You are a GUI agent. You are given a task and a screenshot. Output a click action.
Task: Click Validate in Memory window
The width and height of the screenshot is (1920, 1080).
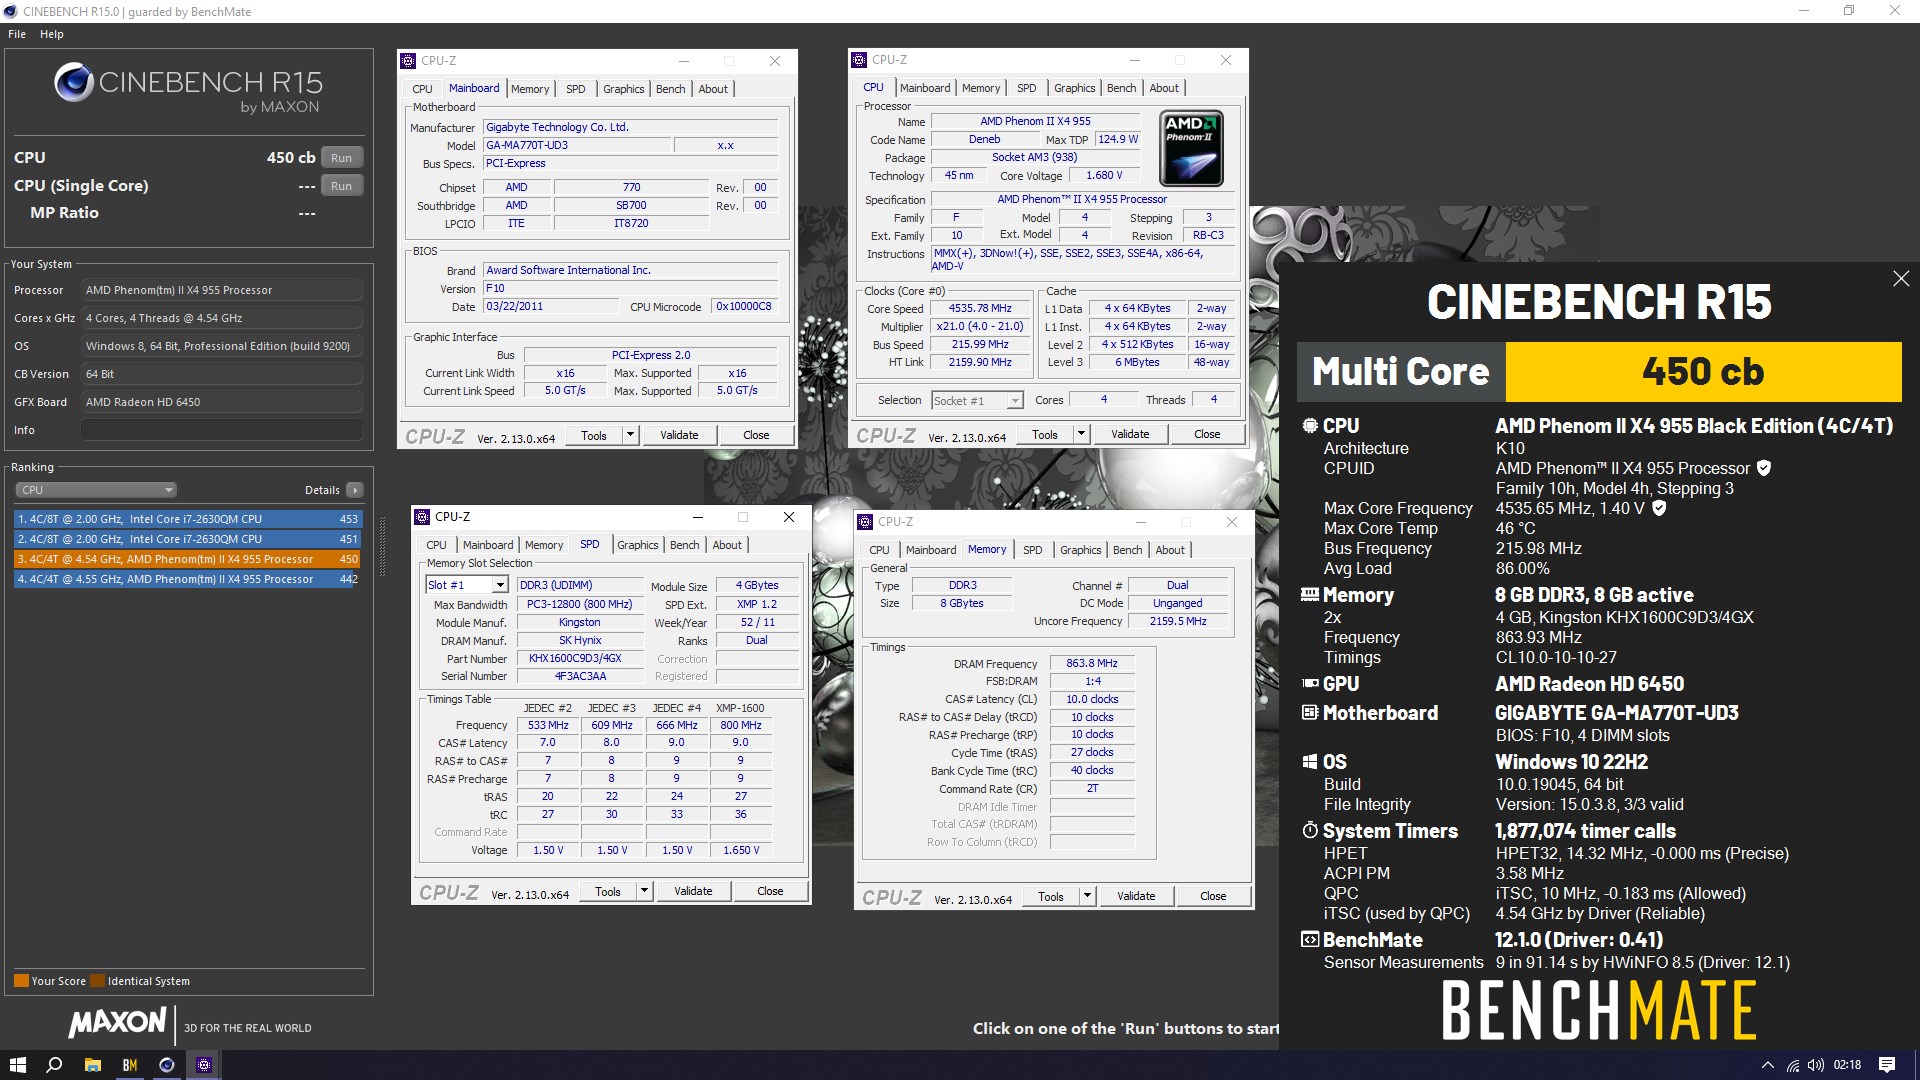tap(1136, 896)
